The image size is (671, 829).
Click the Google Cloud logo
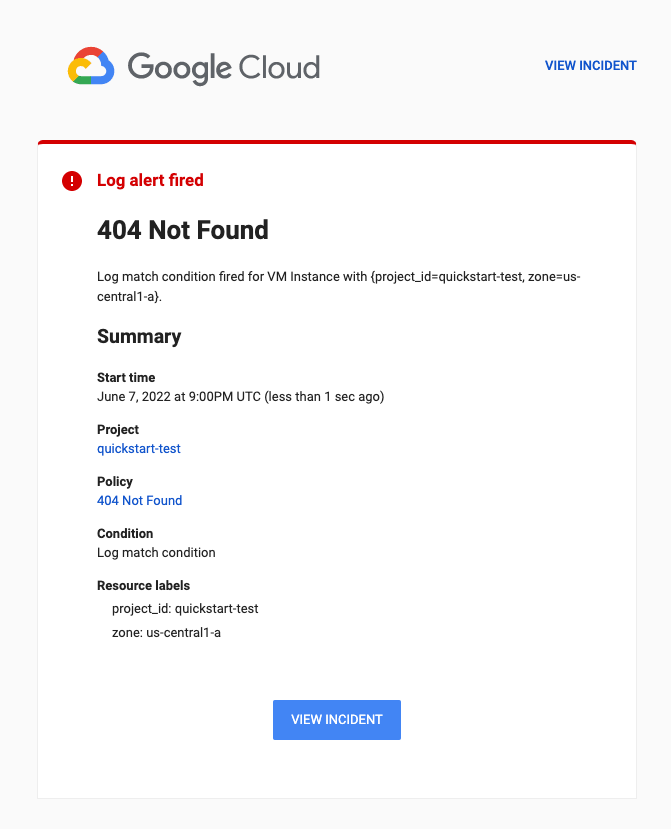coord(193,67)
